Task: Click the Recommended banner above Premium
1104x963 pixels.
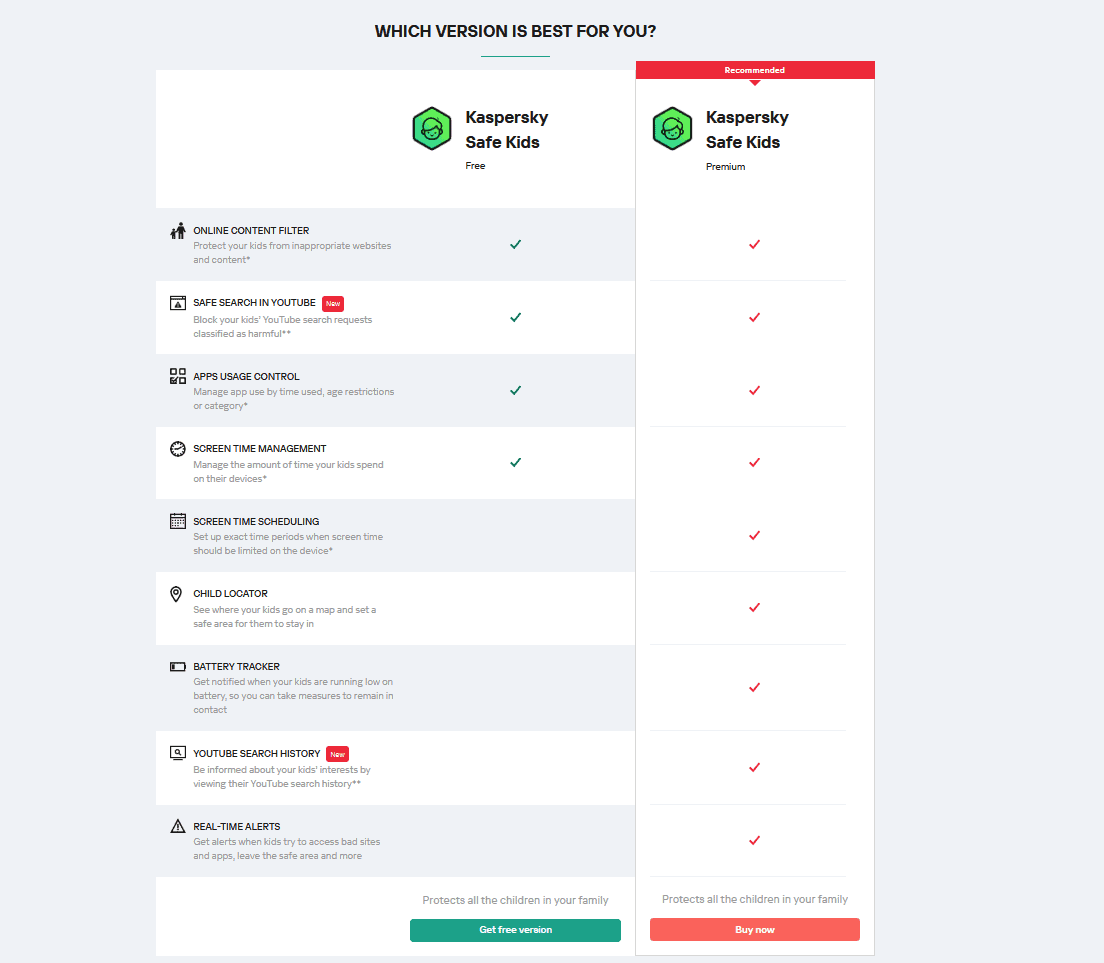Action: (x=755, y=70)
